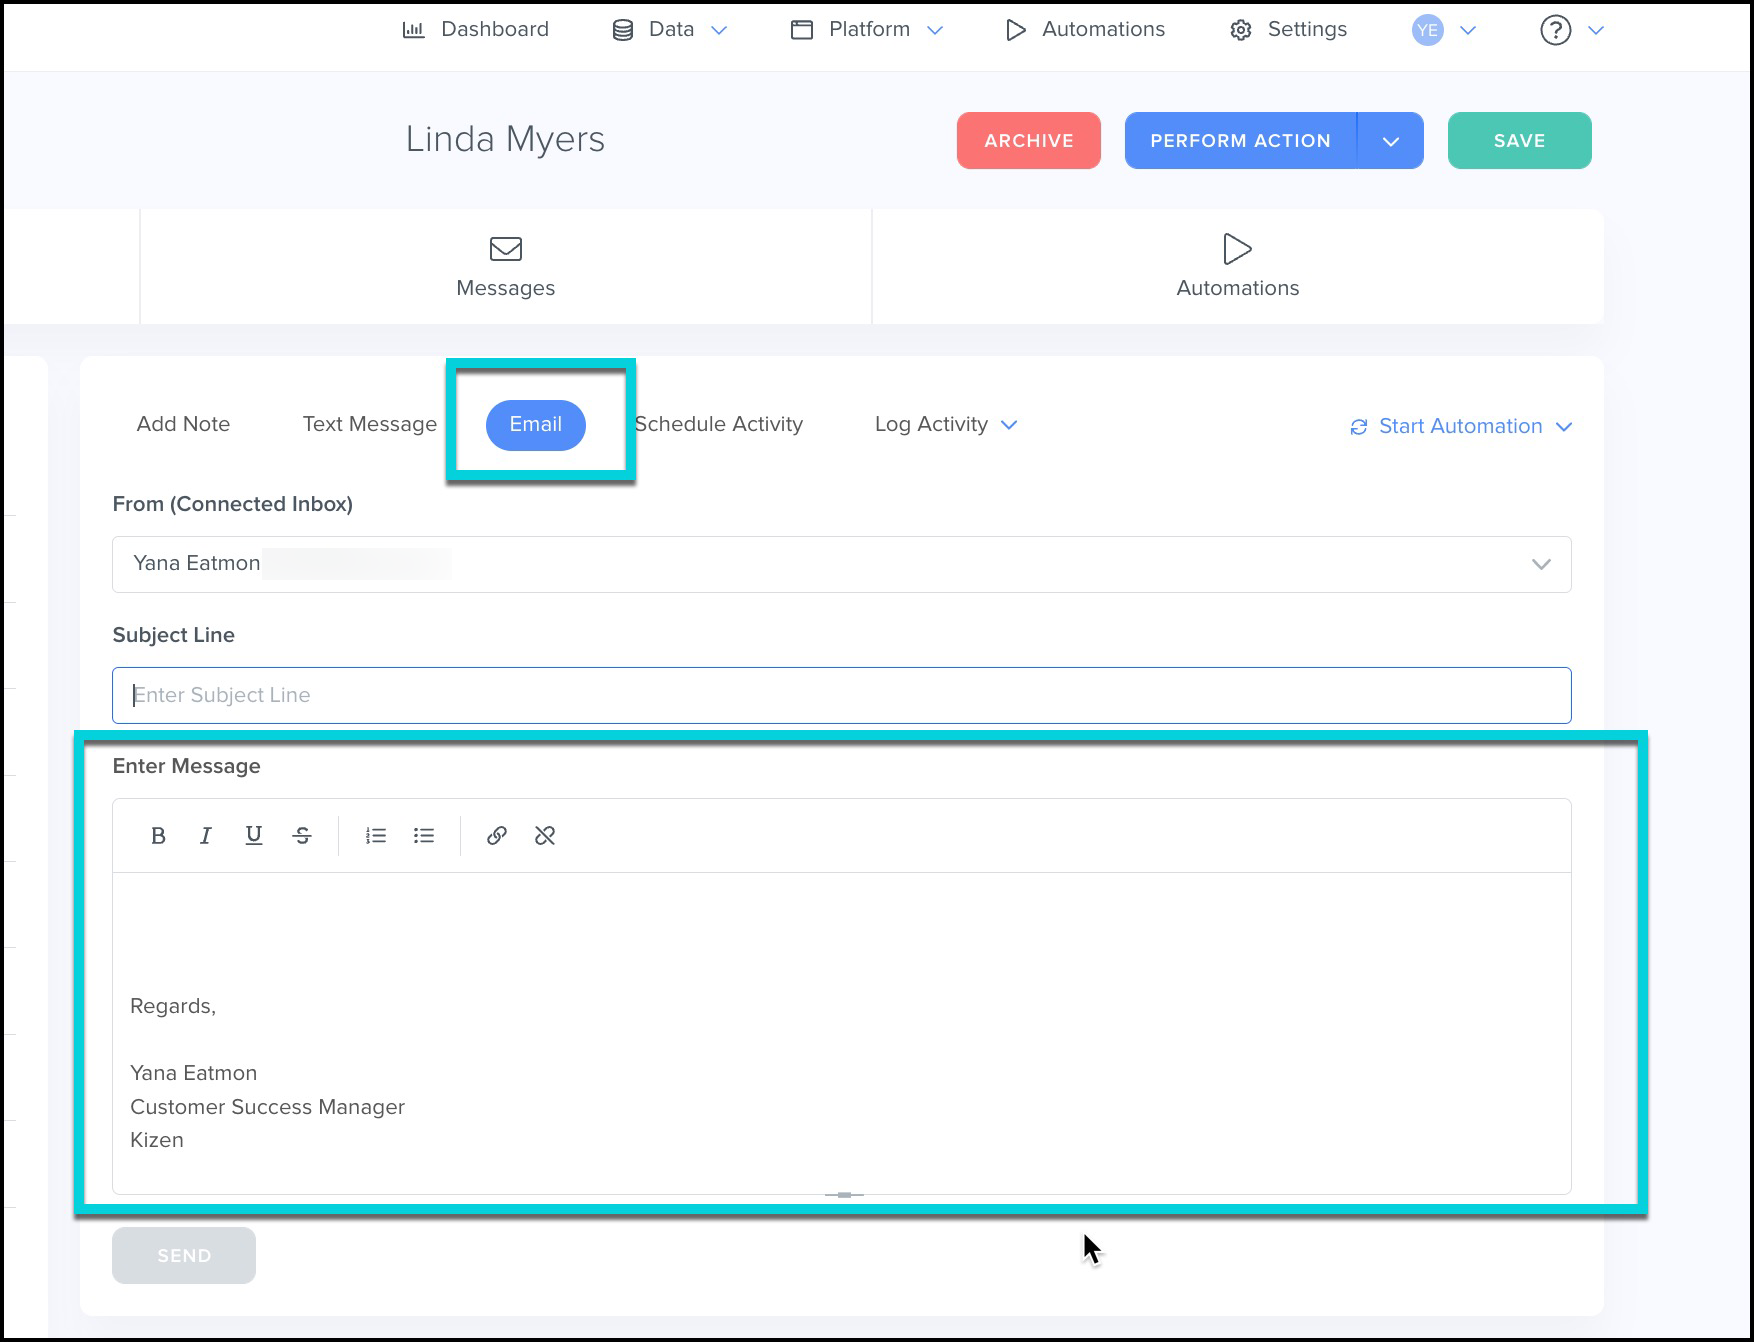Open the Messages section tab

click(x=505, y=267)
